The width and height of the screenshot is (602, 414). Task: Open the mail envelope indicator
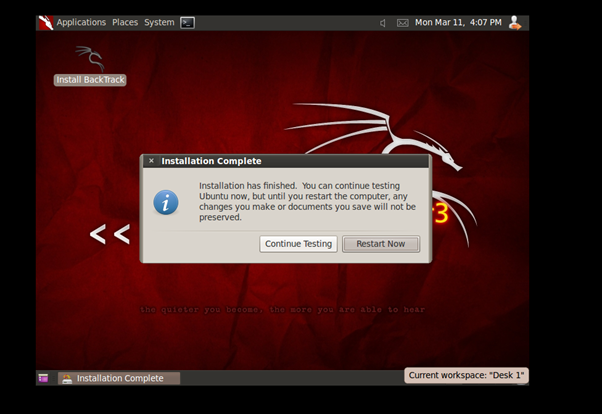click(402, 22)
